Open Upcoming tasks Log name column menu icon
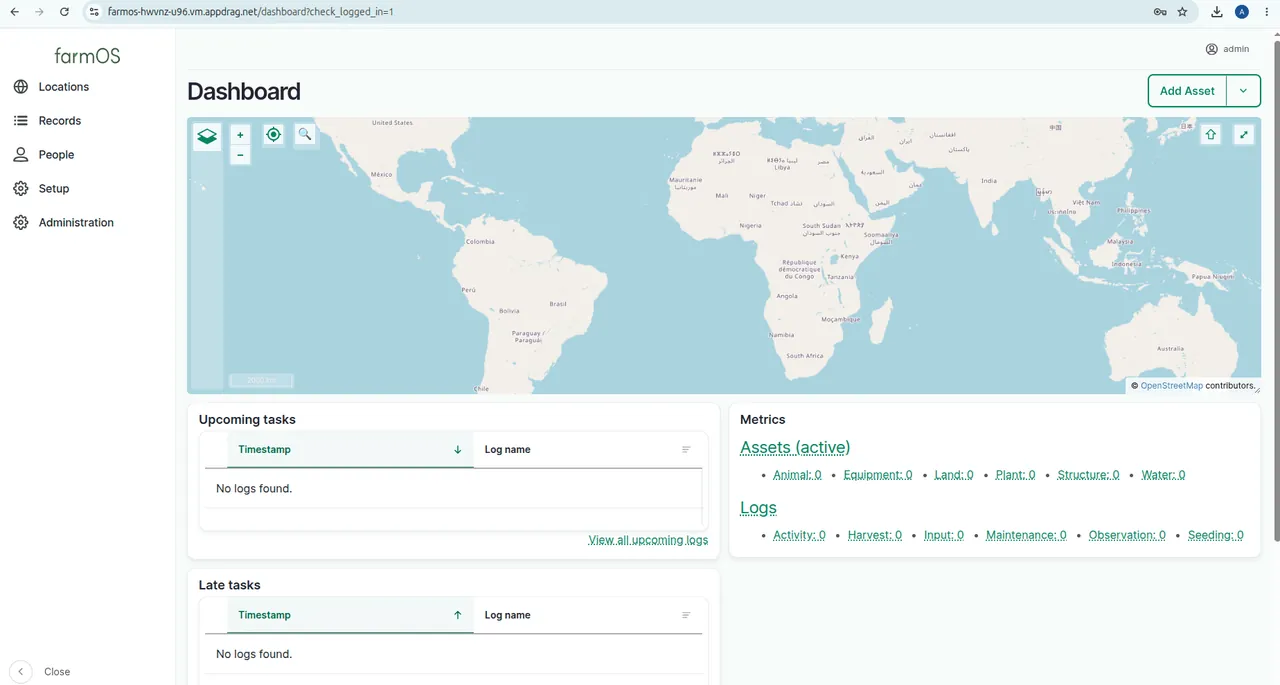1280x685 pixels. coord(686,450)
